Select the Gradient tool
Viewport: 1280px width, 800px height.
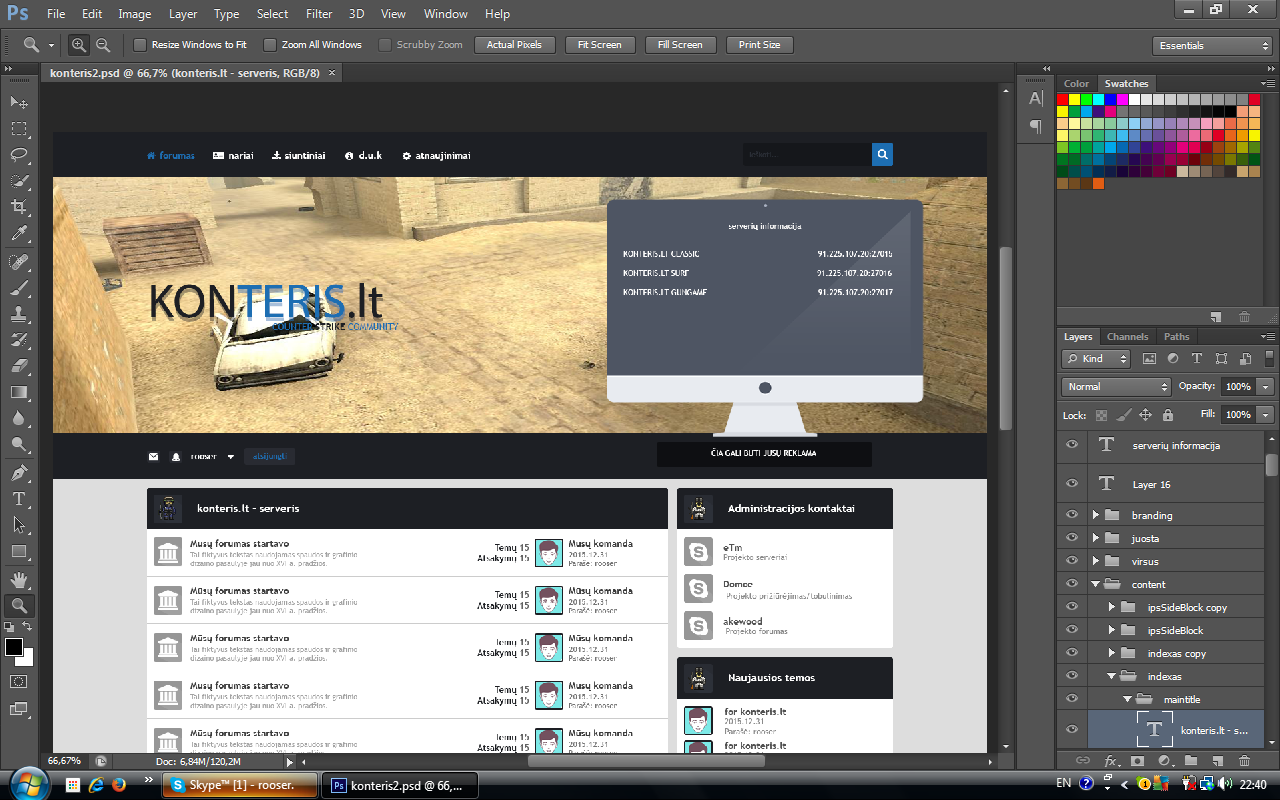[x=18, y=392]
